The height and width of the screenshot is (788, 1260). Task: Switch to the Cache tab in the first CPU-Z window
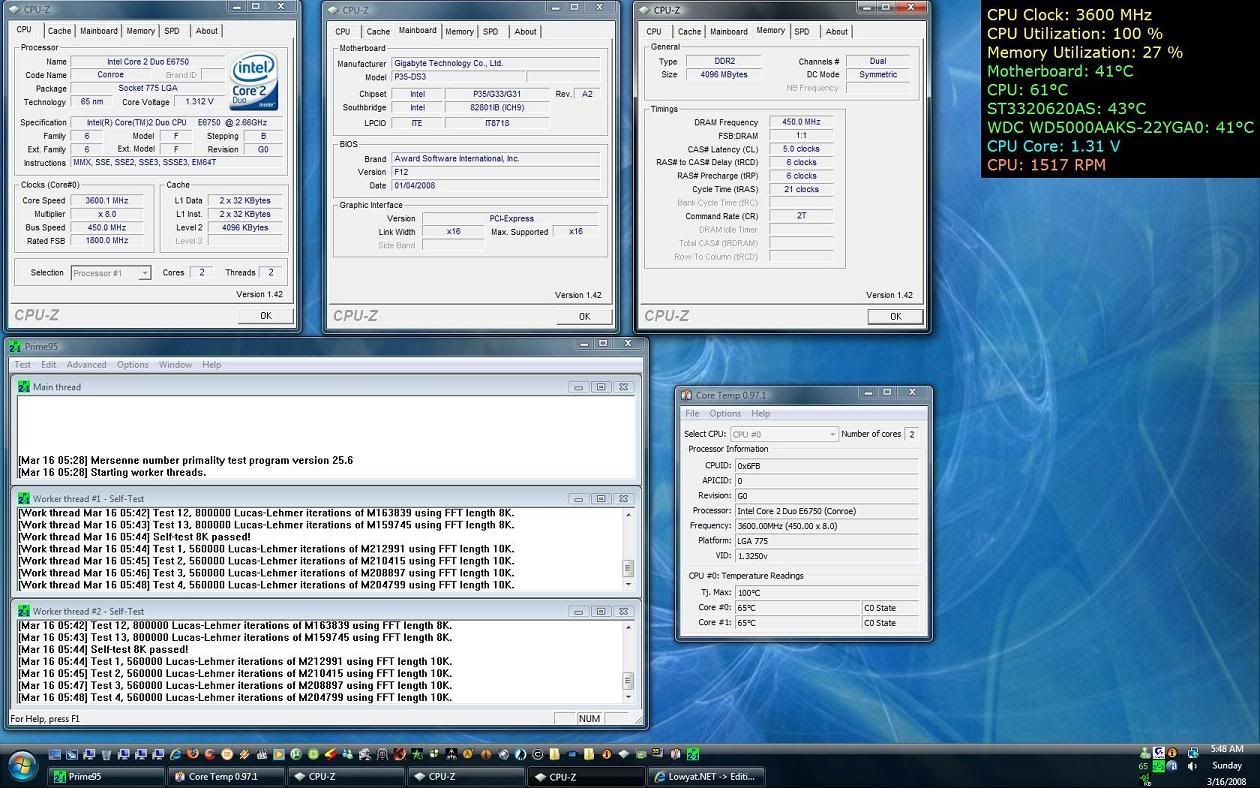tap(60, 32)
